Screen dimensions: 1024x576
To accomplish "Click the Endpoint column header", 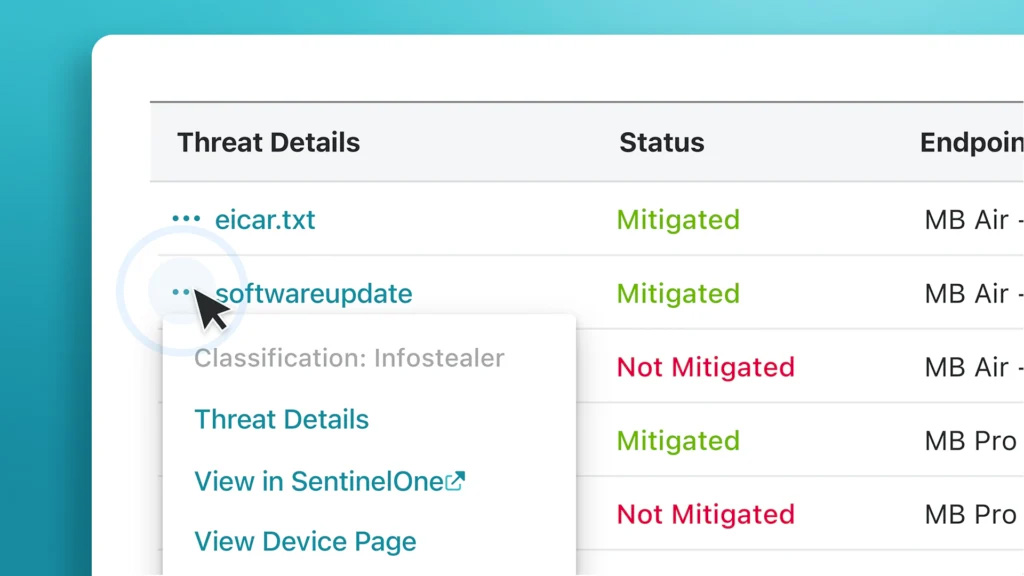I will [x=970, y=142].
